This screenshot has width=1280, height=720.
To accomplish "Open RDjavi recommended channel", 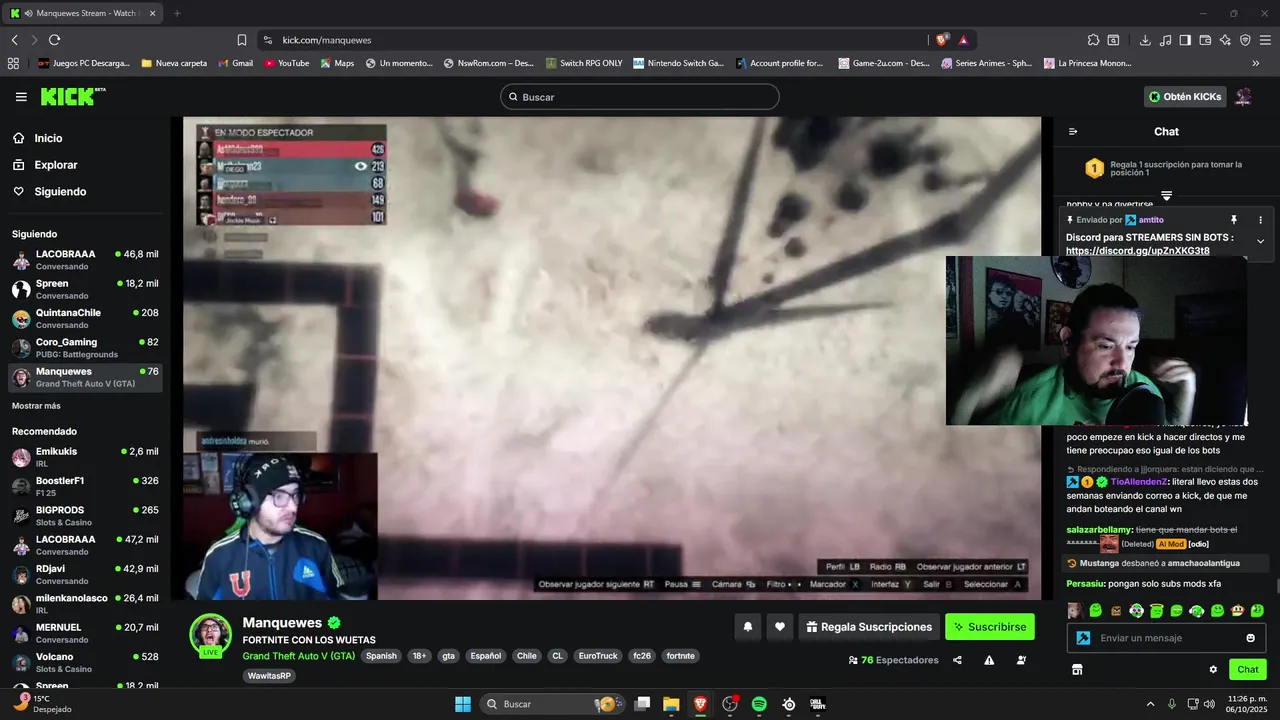I will [x=85, y=574].
